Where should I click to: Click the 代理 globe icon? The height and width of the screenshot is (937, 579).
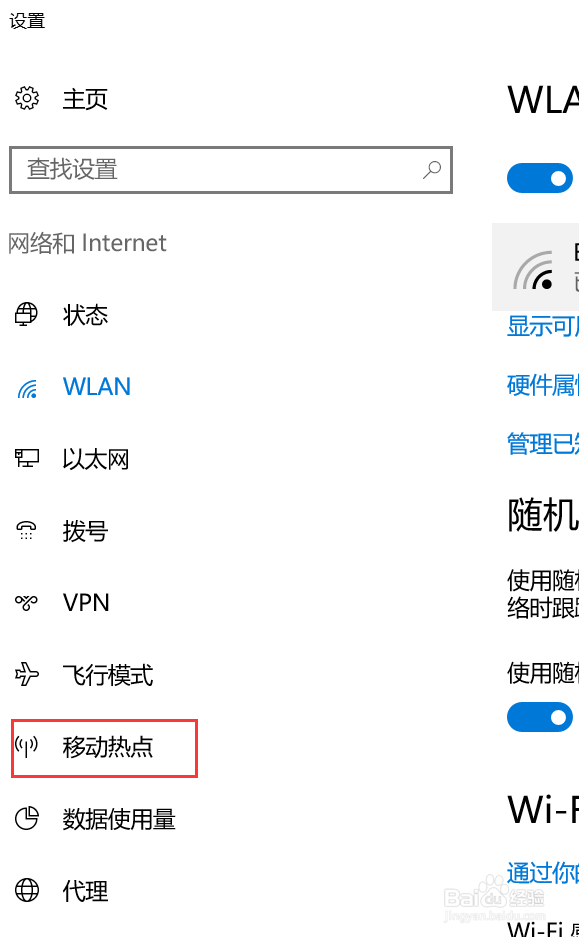27,890
